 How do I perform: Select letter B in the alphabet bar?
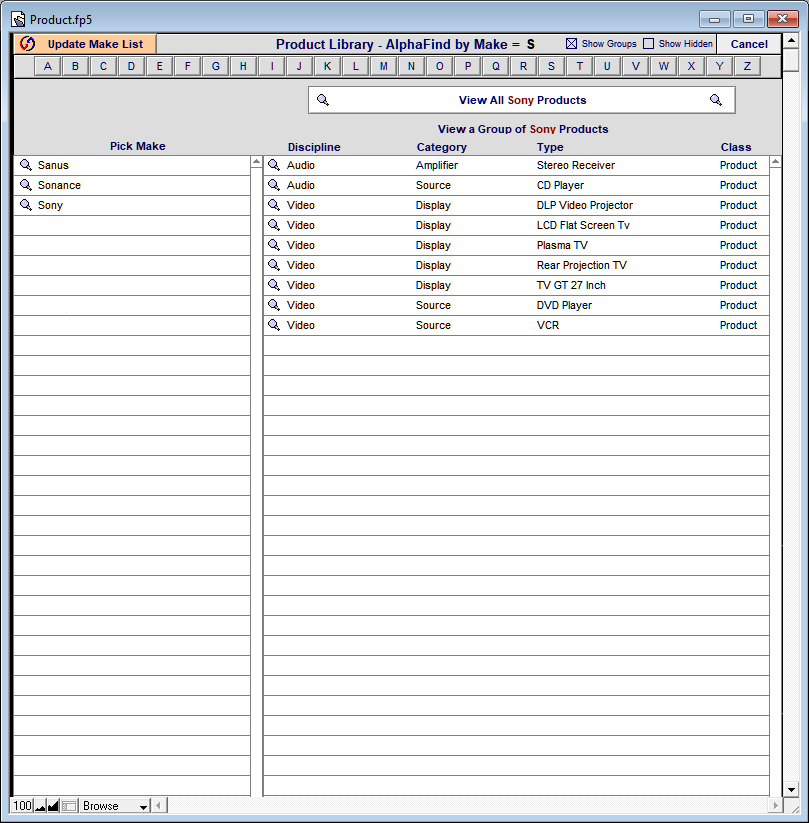76,67
